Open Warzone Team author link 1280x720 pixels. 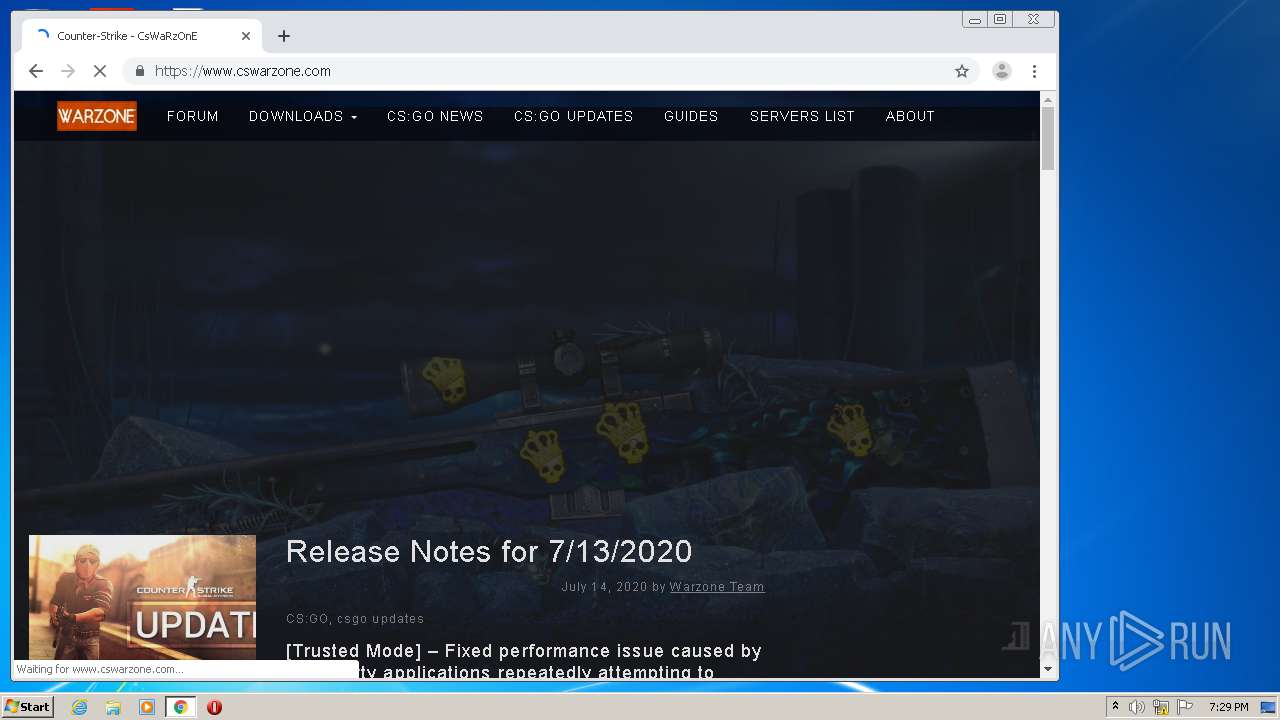pyautogui.click(x=717, y=587)
